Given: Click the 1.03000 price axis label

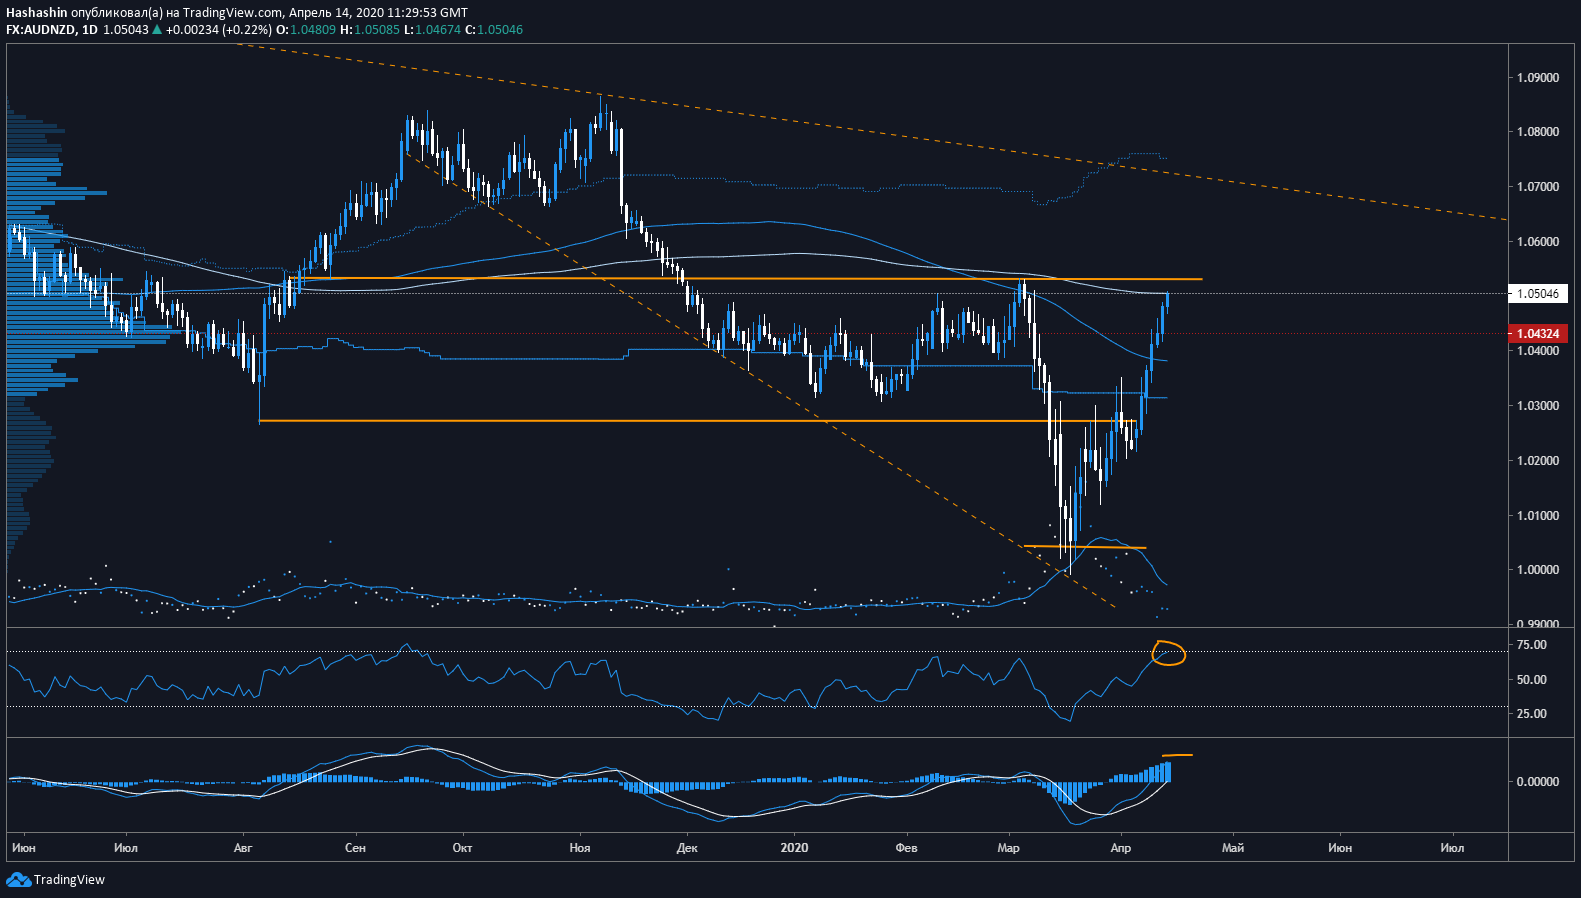Looking at the screenshot, I should (x=1538, y=406).
